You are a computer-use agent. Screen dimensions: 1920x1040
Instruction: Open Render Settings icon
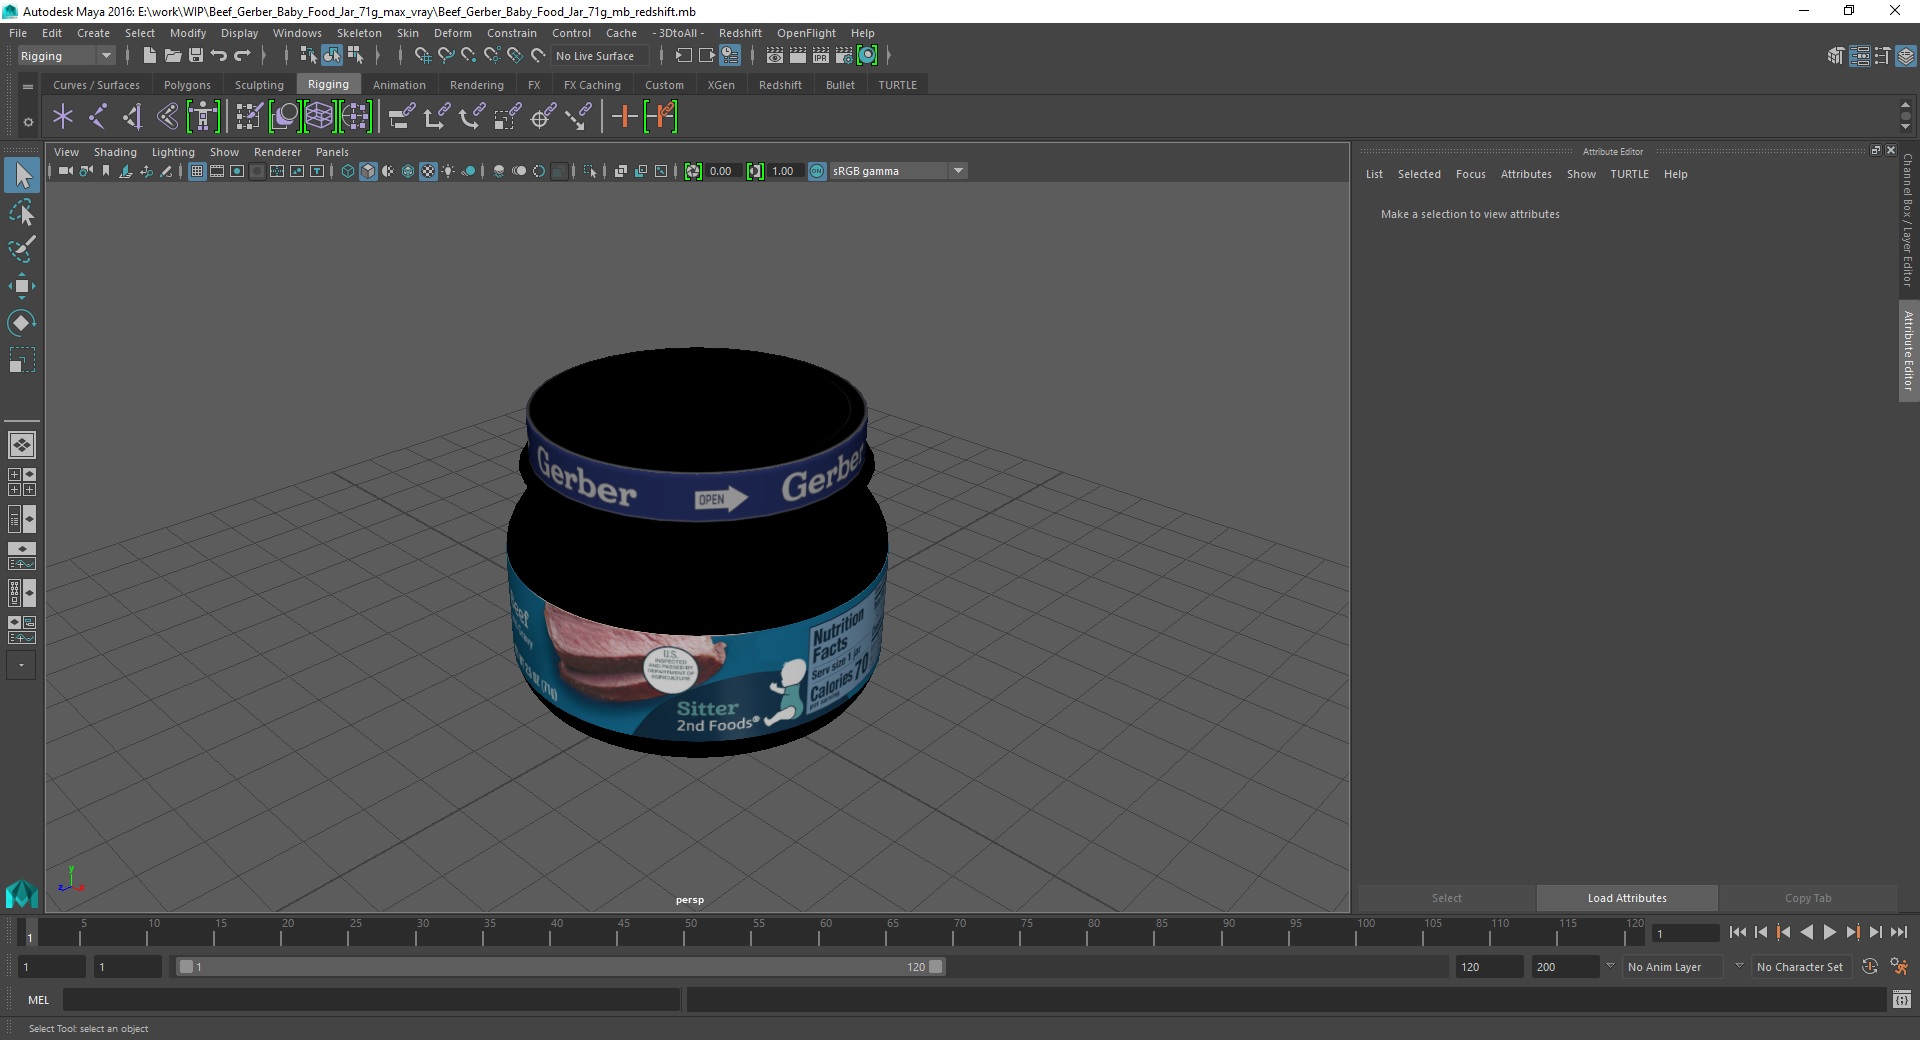844,56
